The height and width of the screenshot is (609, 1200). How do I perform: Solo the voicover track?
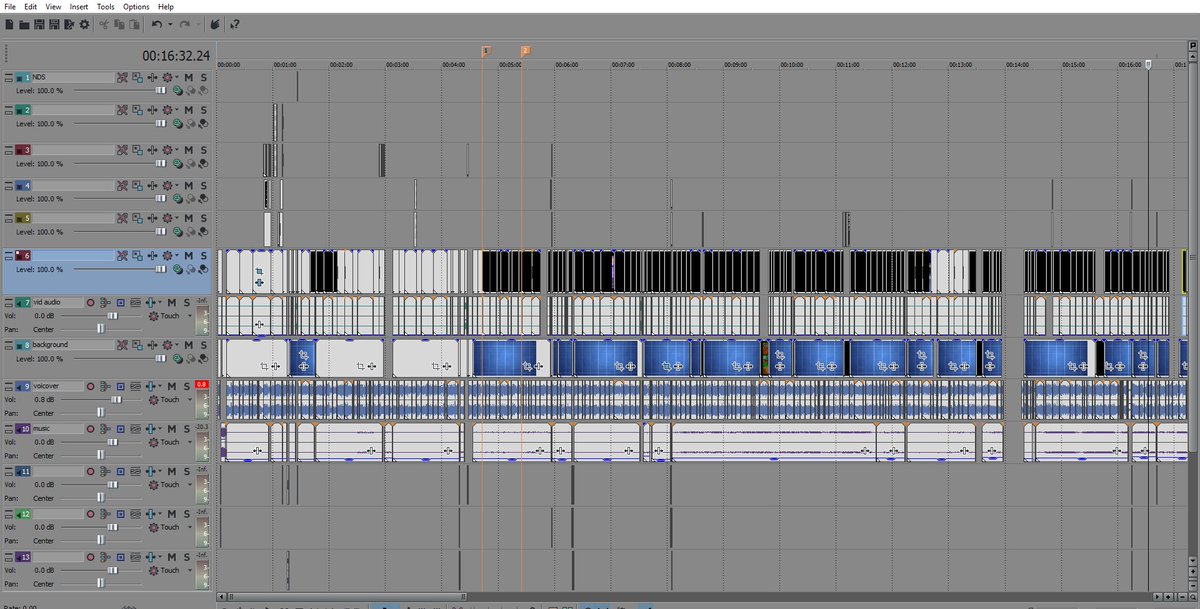click(x=186, y=386)
